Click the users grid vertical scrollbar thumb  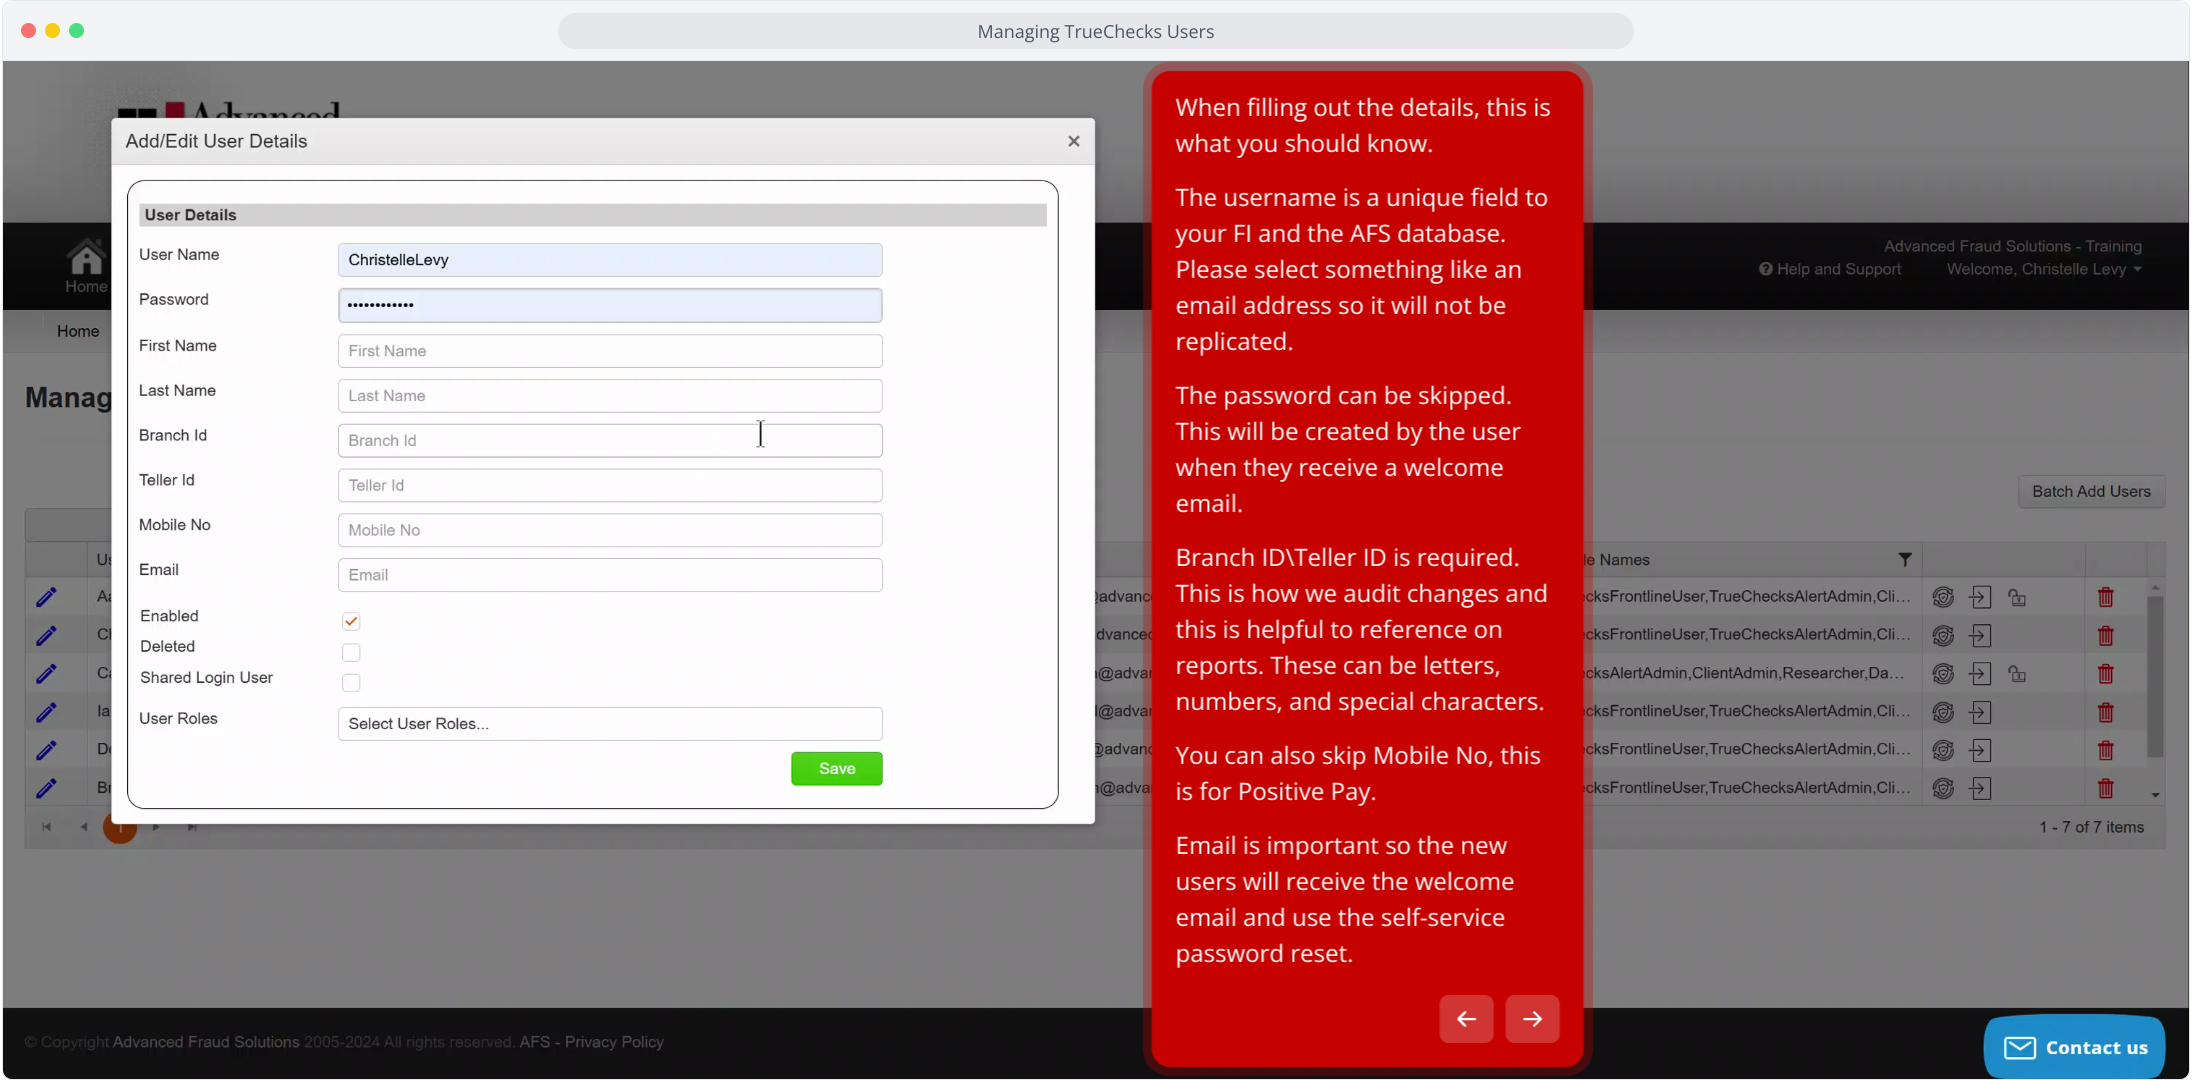pyautogui.click(x=2155, y=677)
